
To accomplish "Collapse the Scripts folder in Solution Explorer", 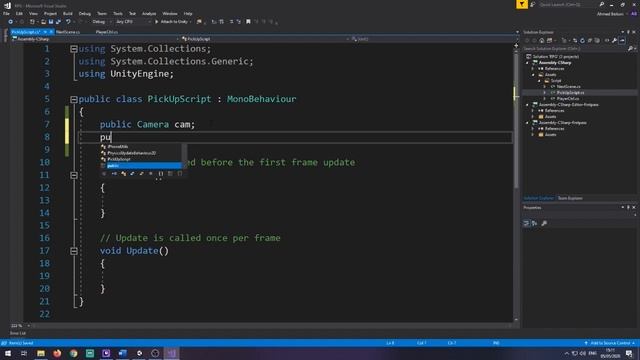I will pos(539,81).
